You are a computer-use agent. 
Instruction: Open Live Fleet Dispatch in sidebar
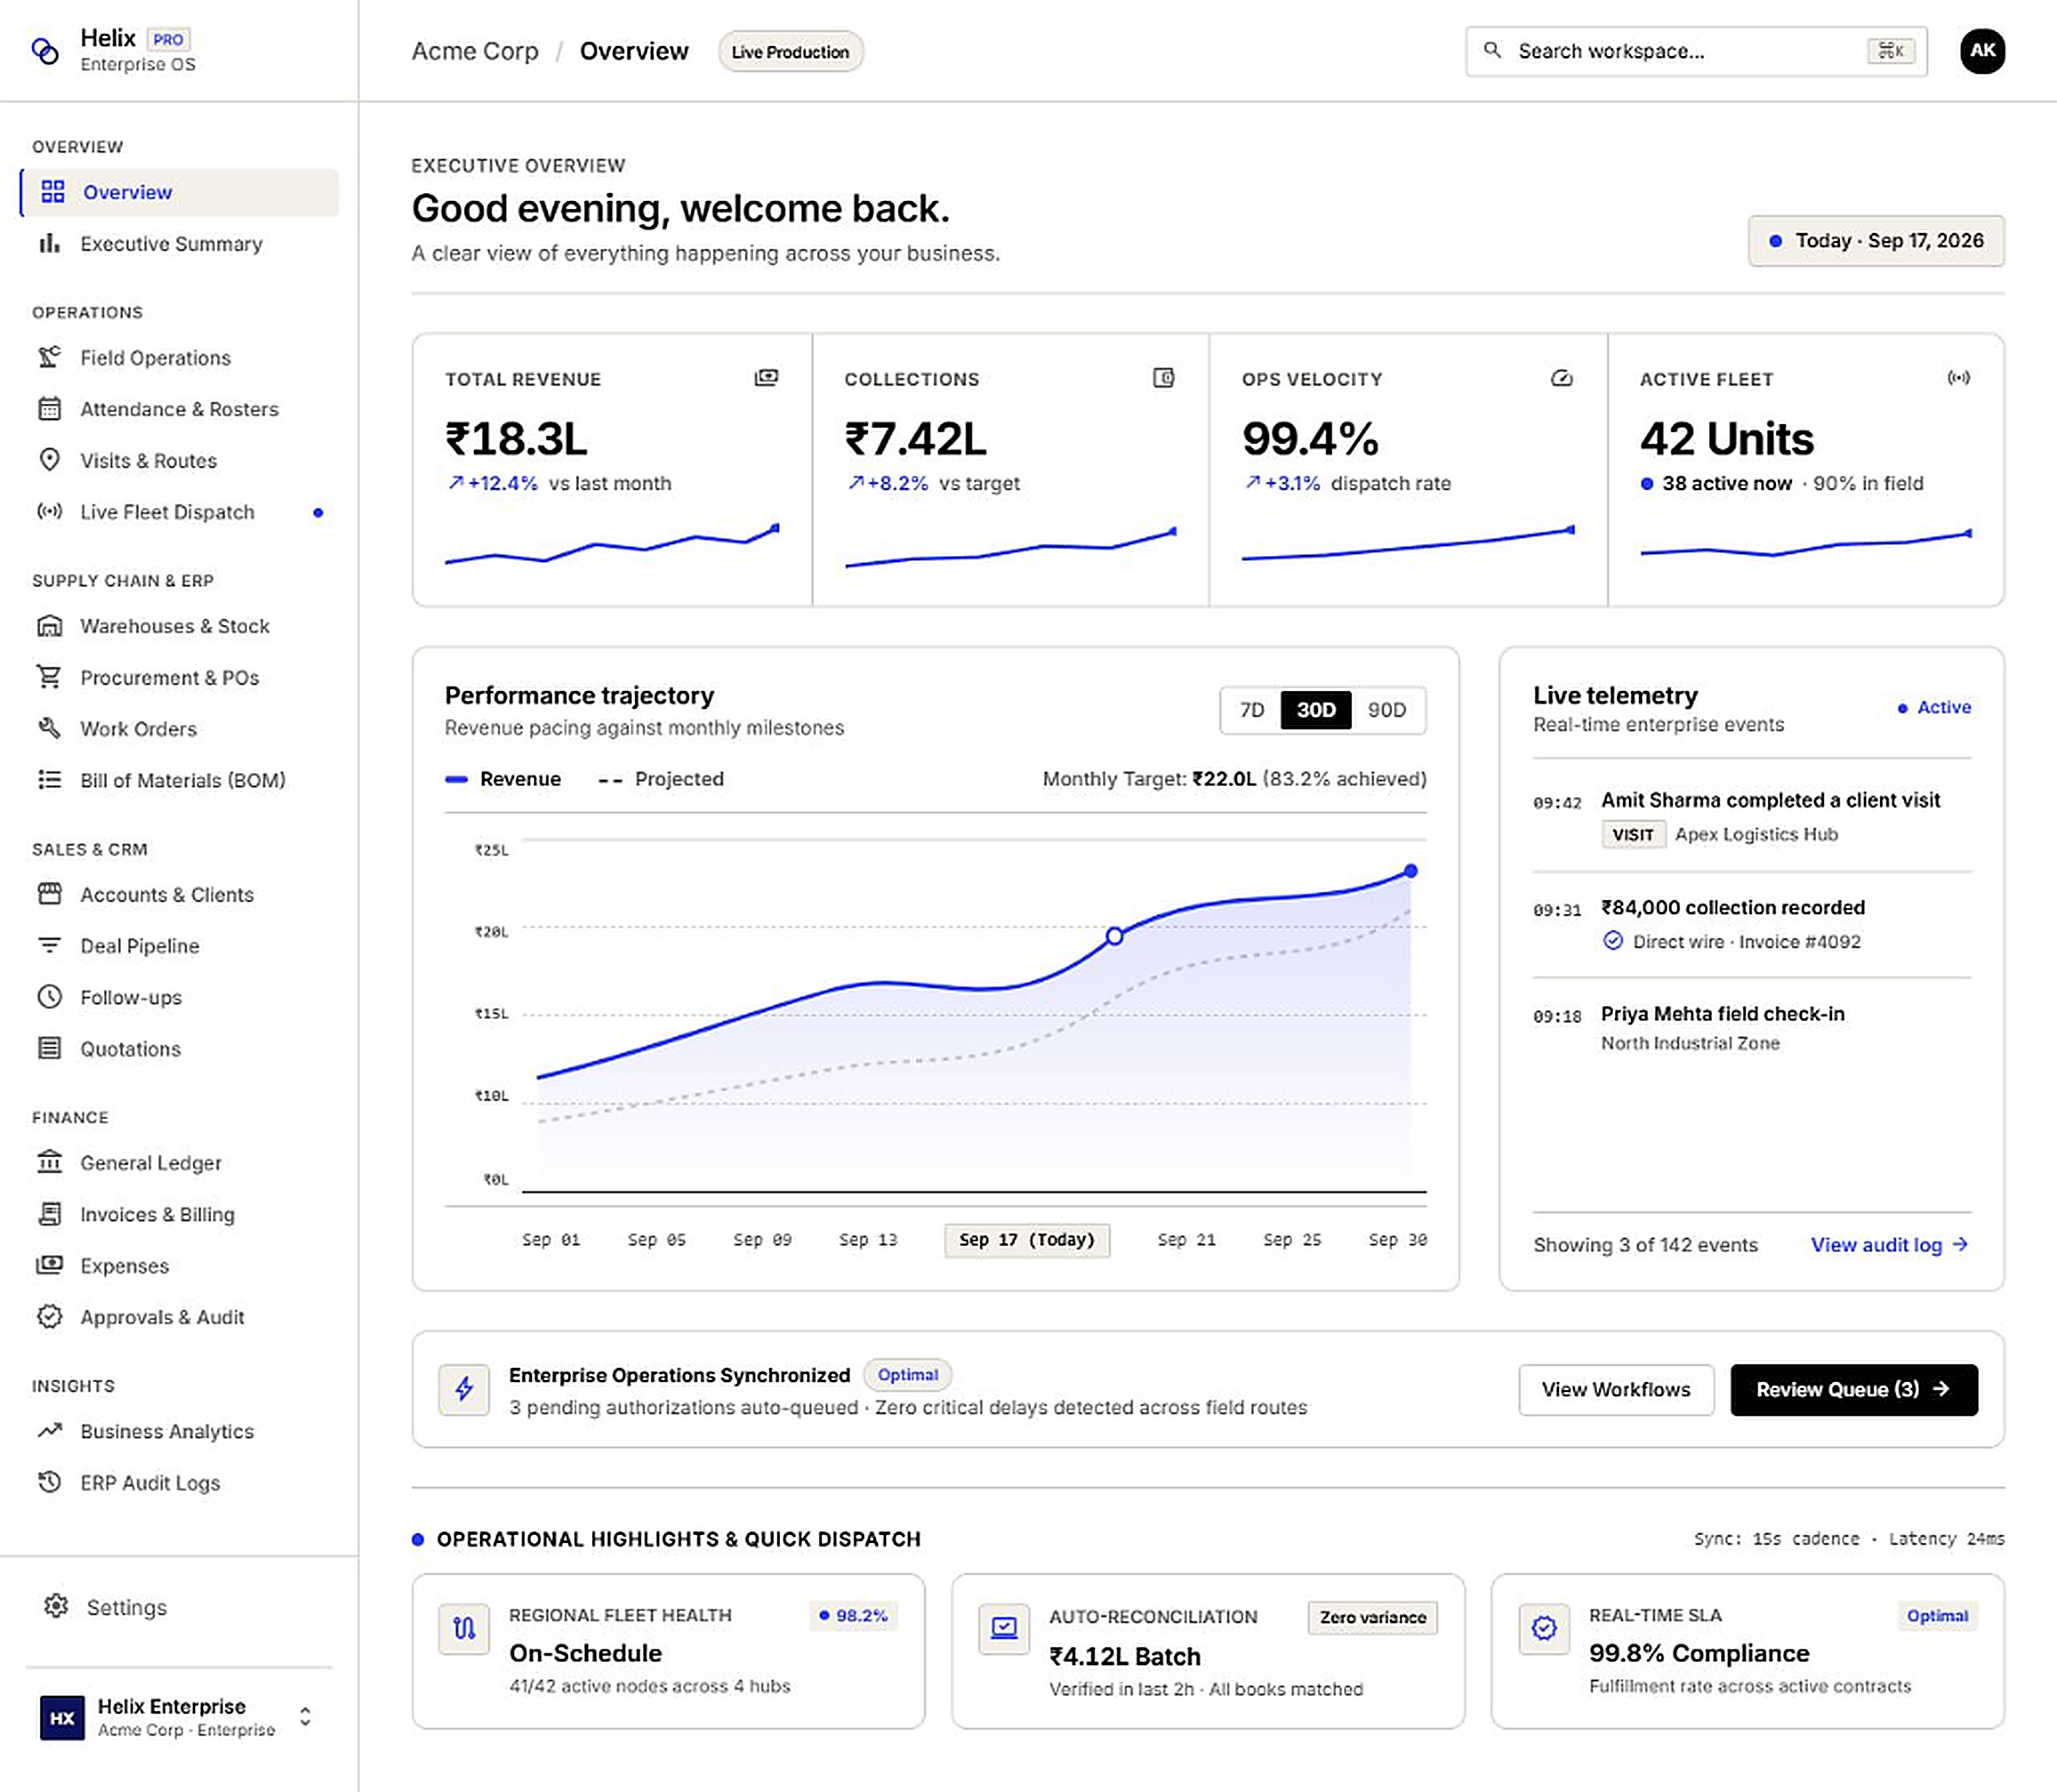(x=179, y=512)
